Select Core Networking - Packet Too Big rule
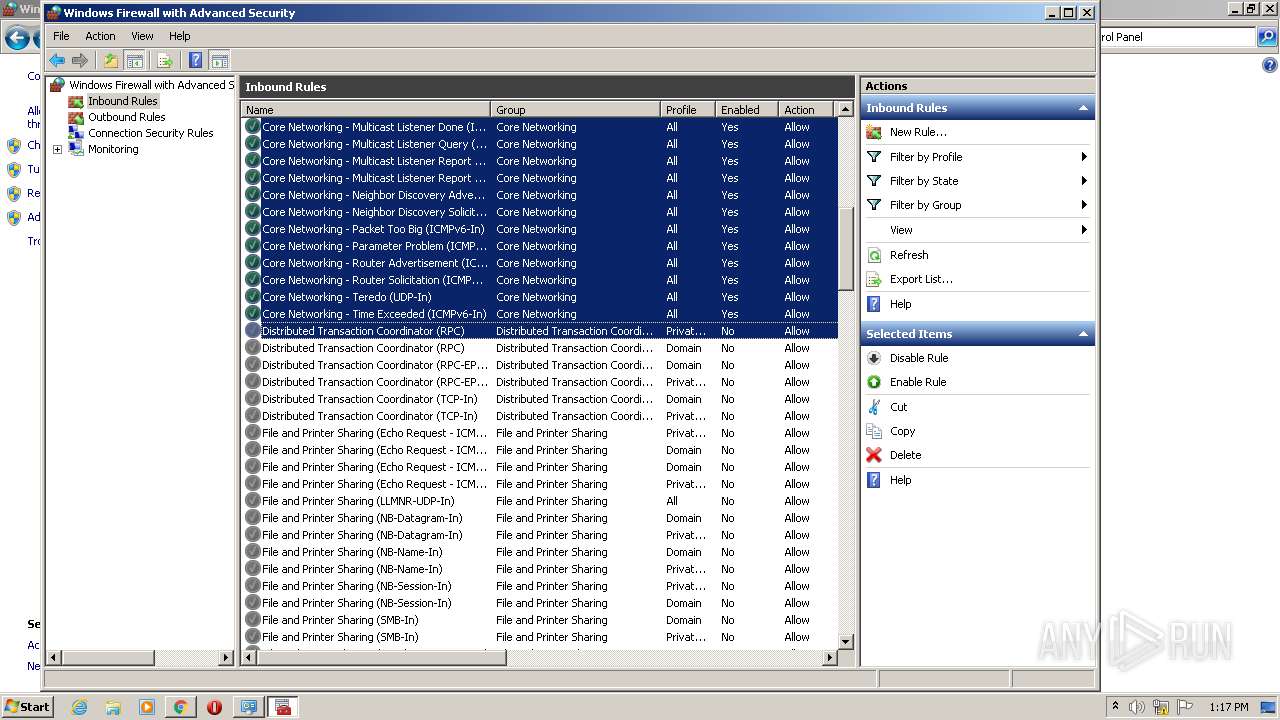 [x=373, y=229]
